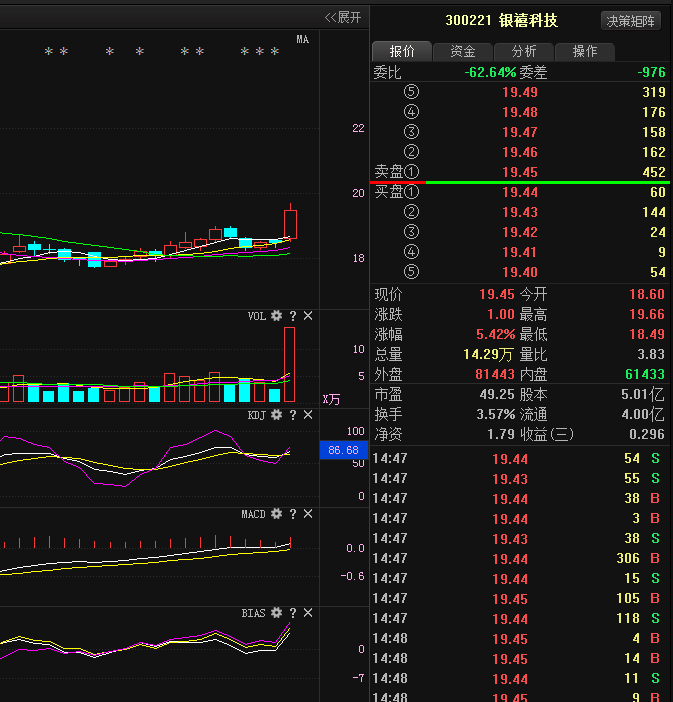Open MACD indicator settings gear

pyautogui.click(x=277, y=514)
